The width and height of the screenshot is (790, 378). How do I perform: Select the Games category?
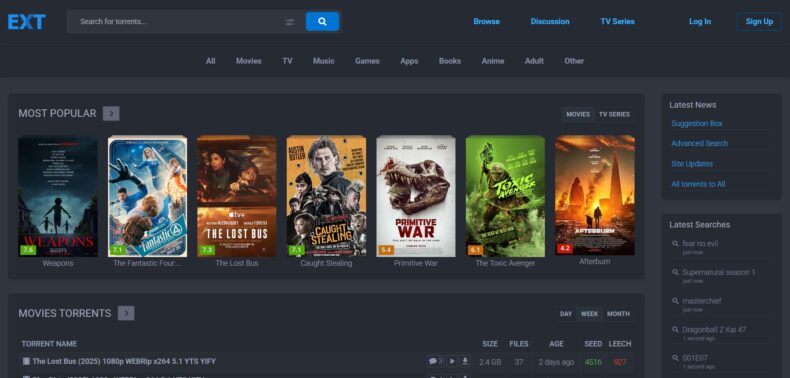point(367,61)
